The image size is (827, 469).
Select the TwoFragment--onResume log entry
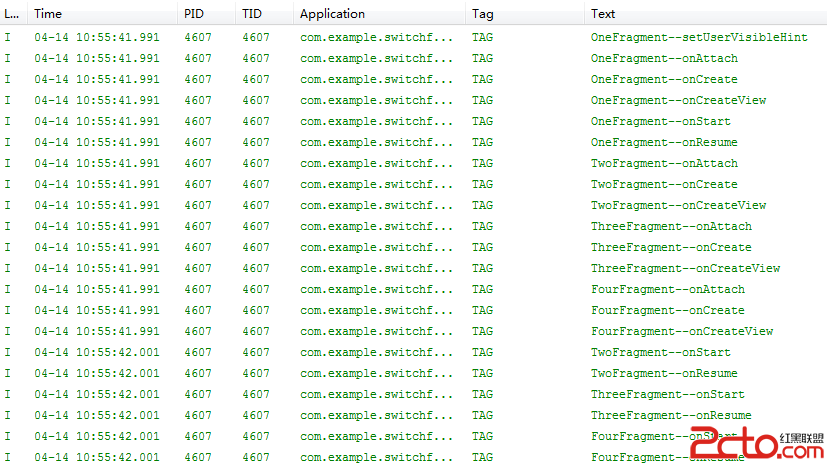point(663,373)
